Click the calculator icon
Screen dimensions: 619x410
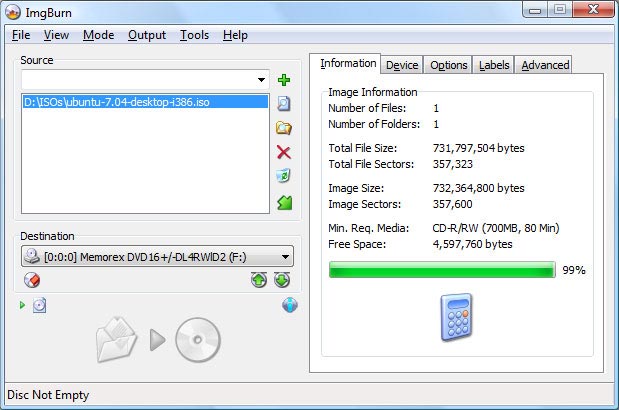coord(456,317)
